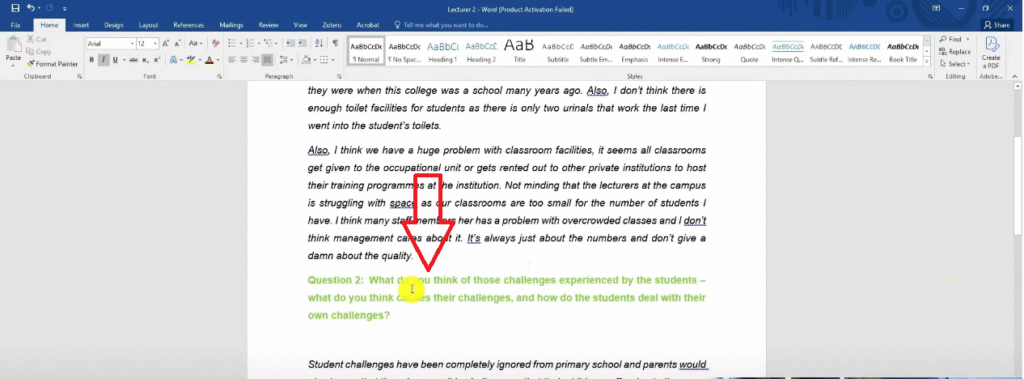Apply the Intense Quote style

(787, 52)
